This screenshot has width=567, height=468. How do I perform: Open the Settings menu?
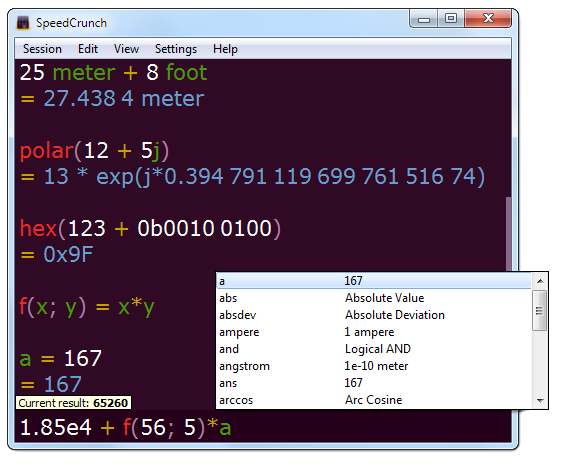tap(176, 49)
